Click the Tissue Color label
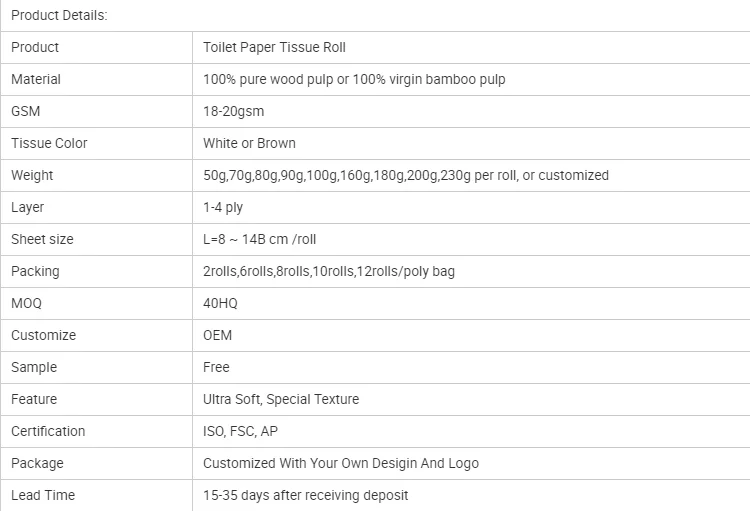This screenshot has height=511, width=750. click(x=49, y=143)
